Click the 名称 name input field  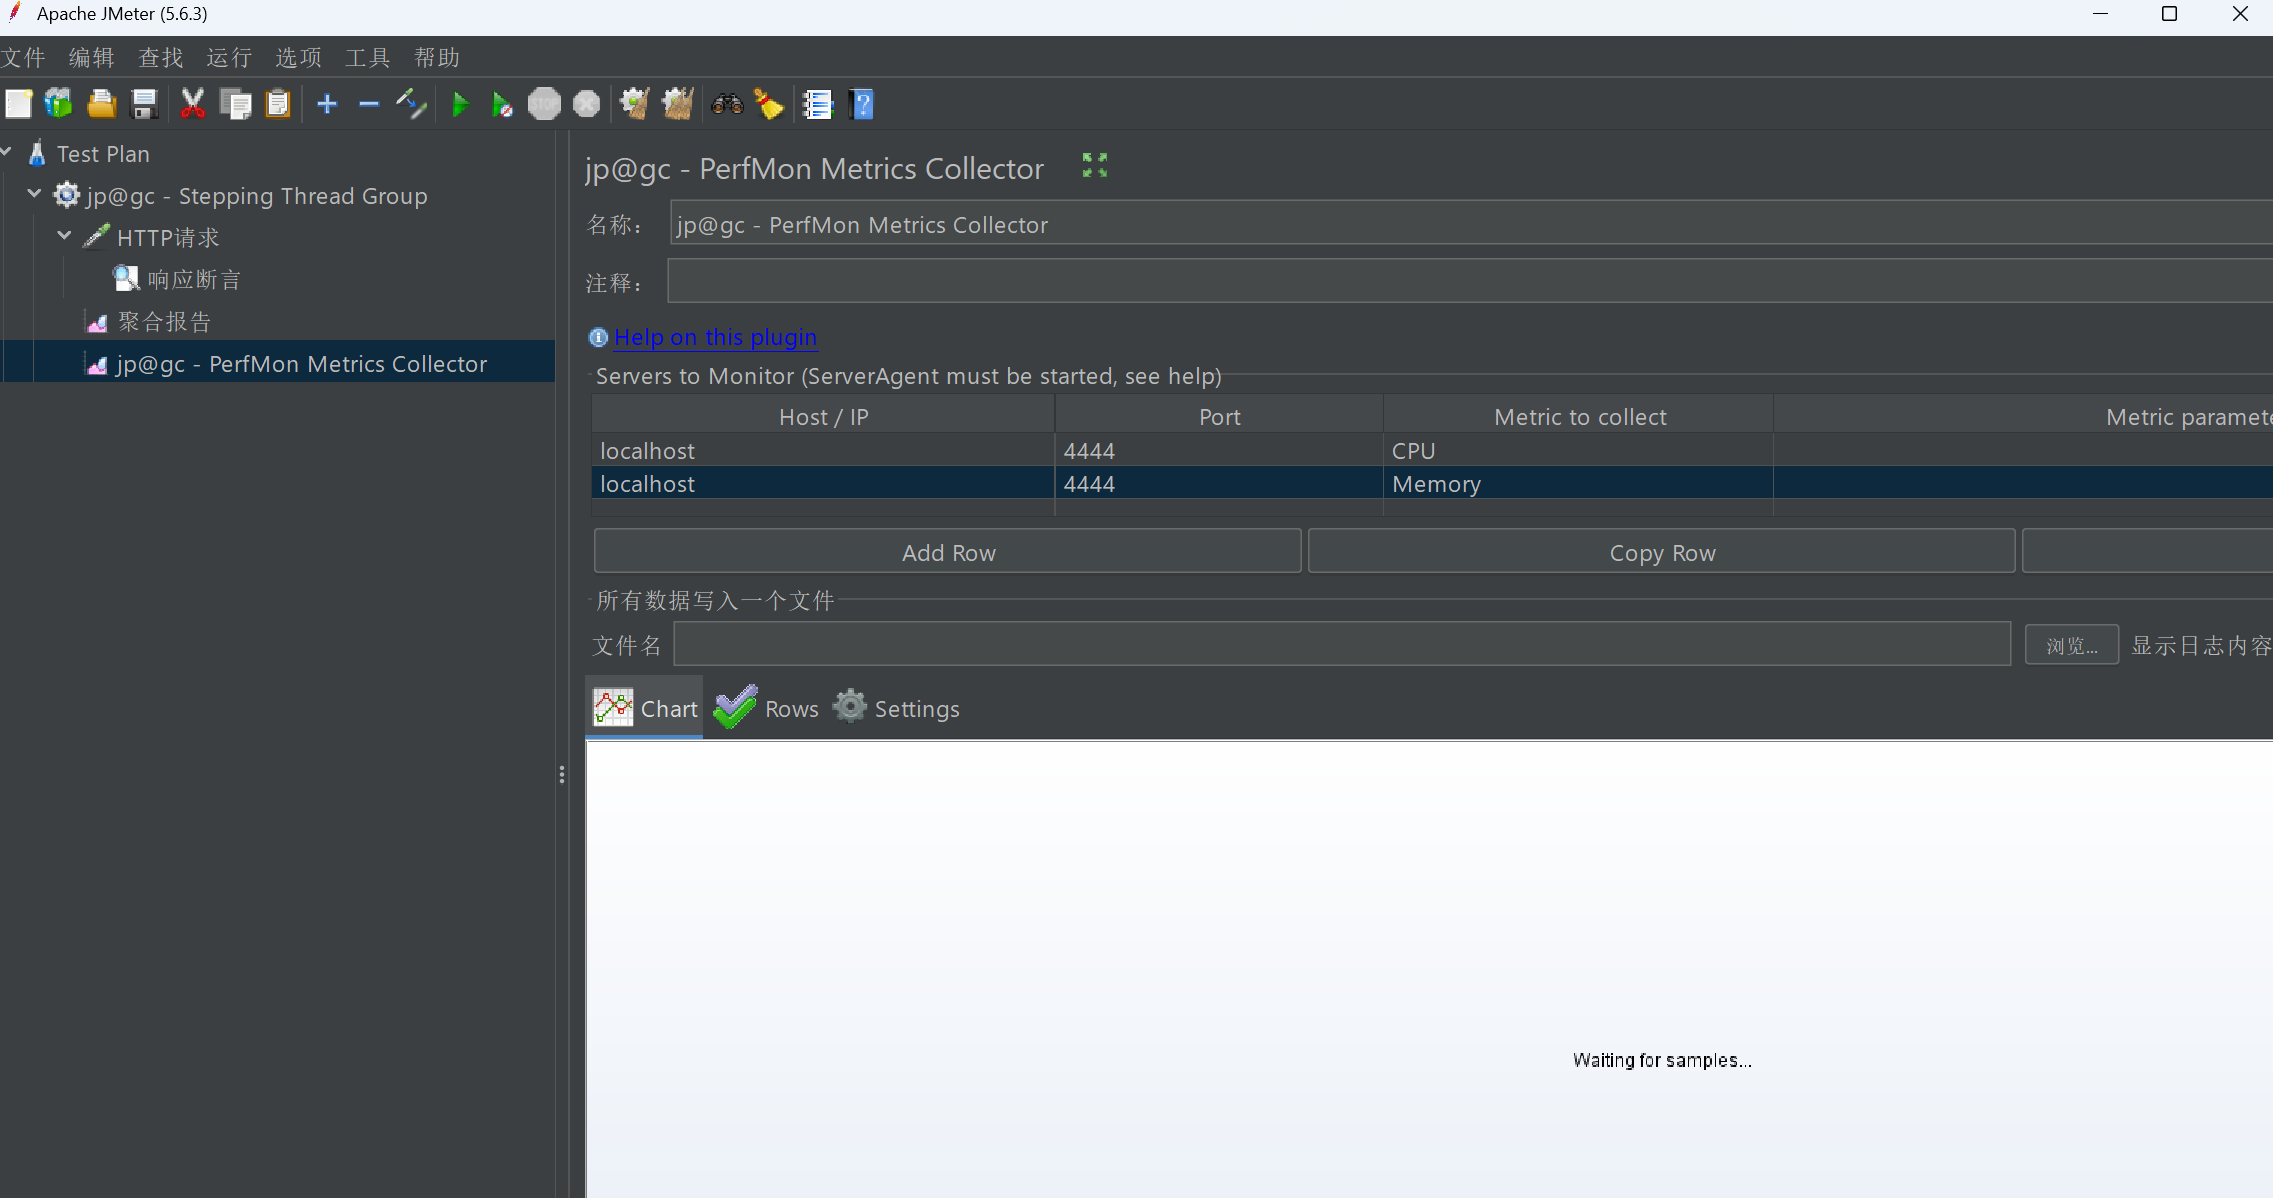coord(1470,224)
